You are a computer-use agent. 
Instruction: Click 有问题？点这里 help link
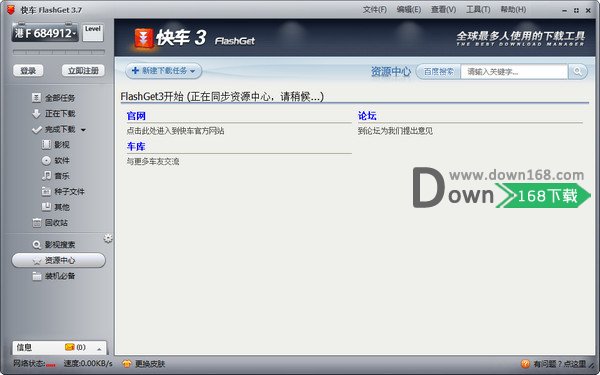(x=559, y=364)
